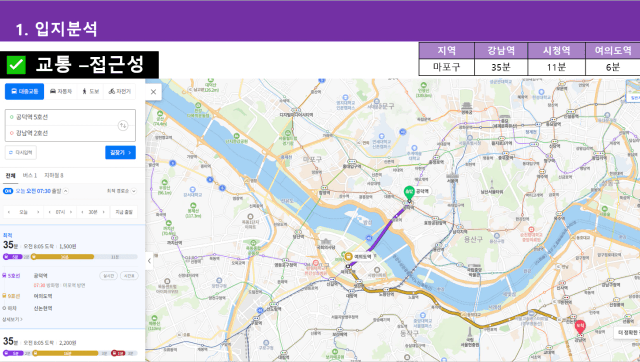Collapse the side panel with arrow handle
Image resolution: width=640 pixels, height=362 pixels.
(149, 261)
